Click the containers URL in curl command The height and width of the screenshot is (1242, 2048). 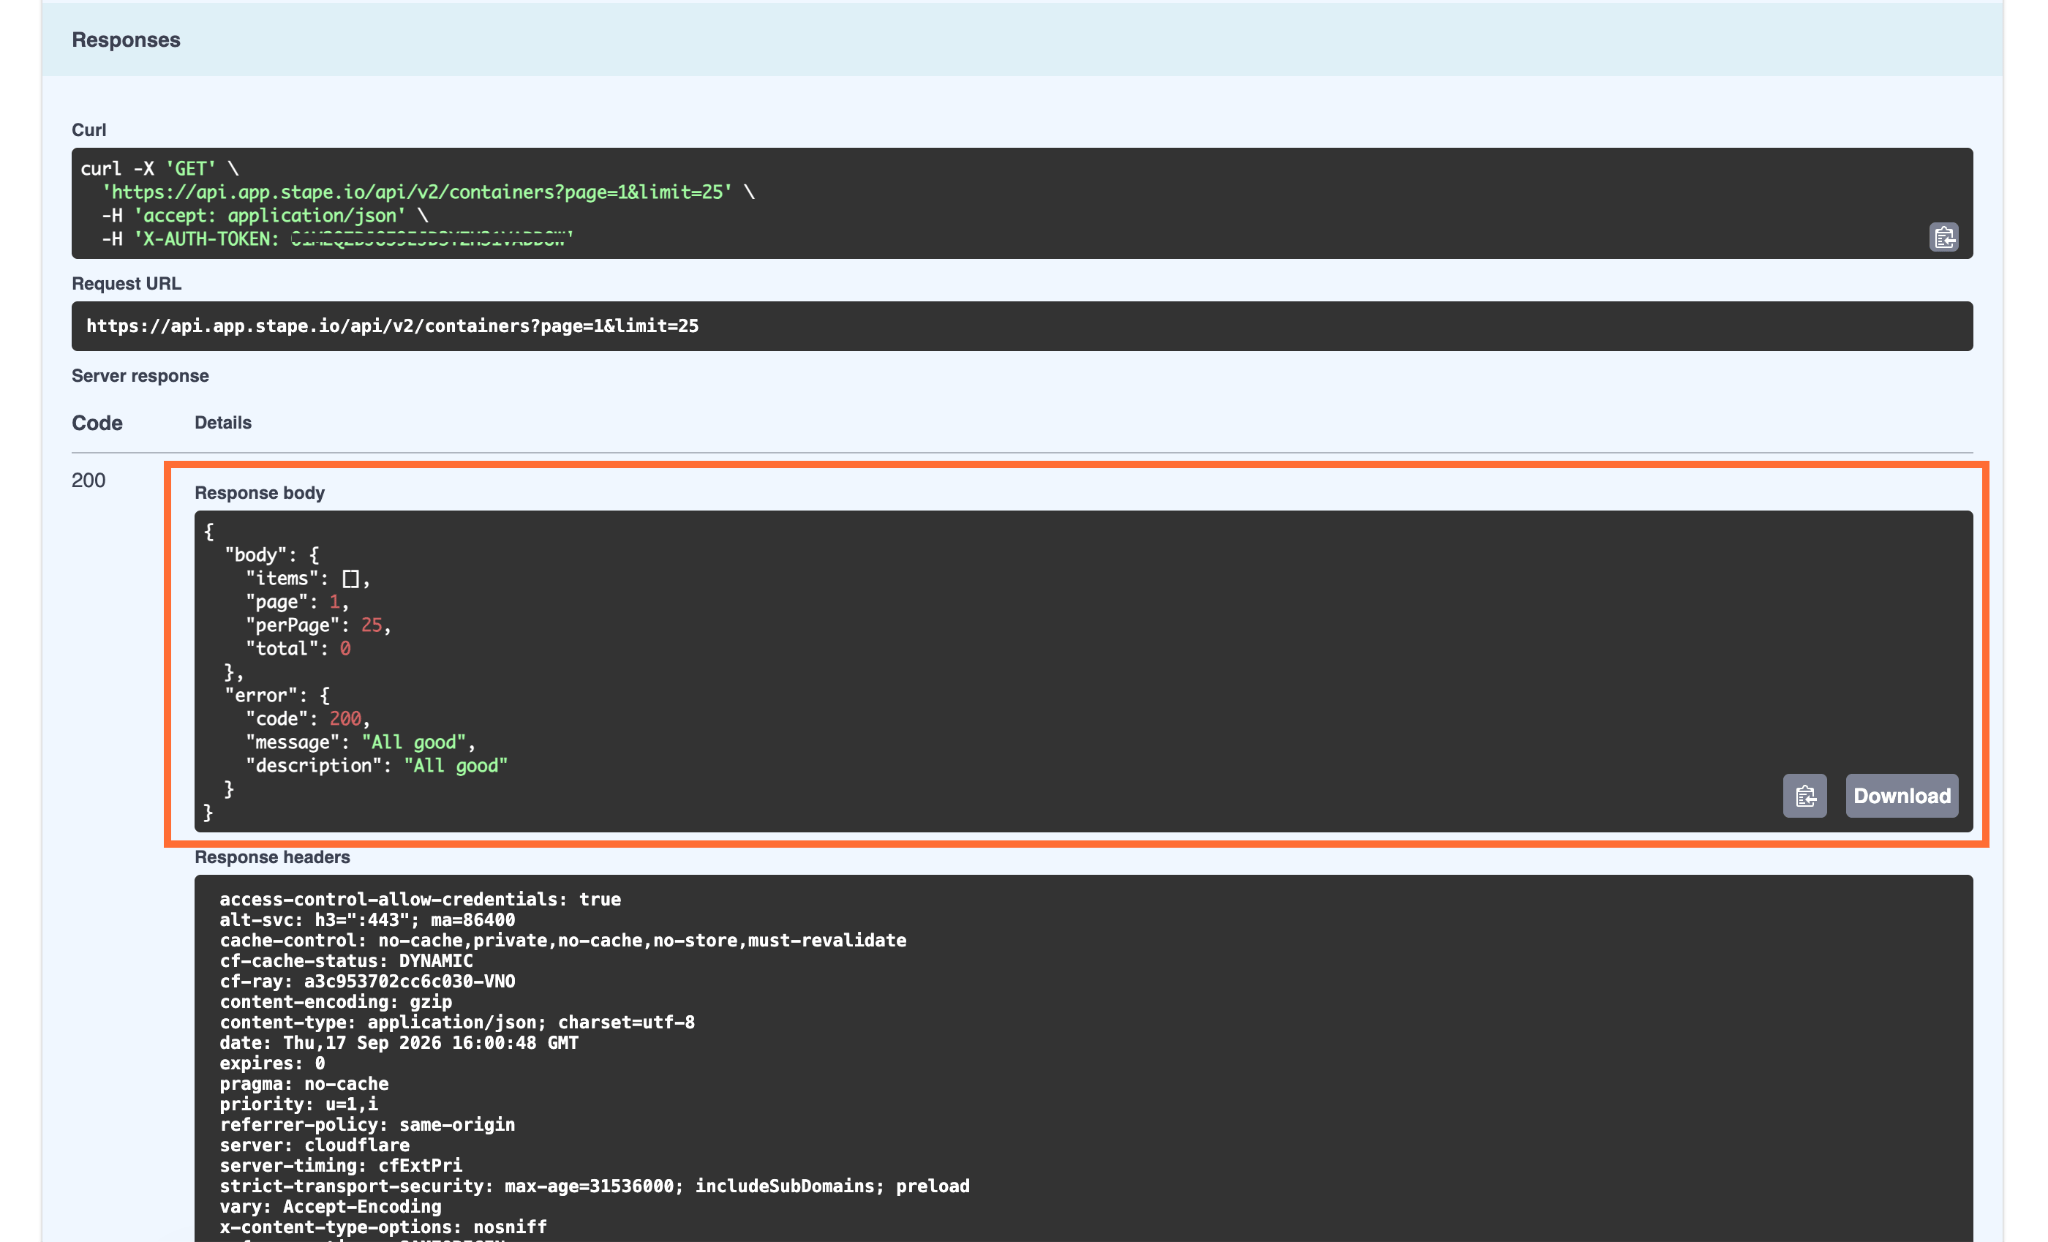point(417,192)
